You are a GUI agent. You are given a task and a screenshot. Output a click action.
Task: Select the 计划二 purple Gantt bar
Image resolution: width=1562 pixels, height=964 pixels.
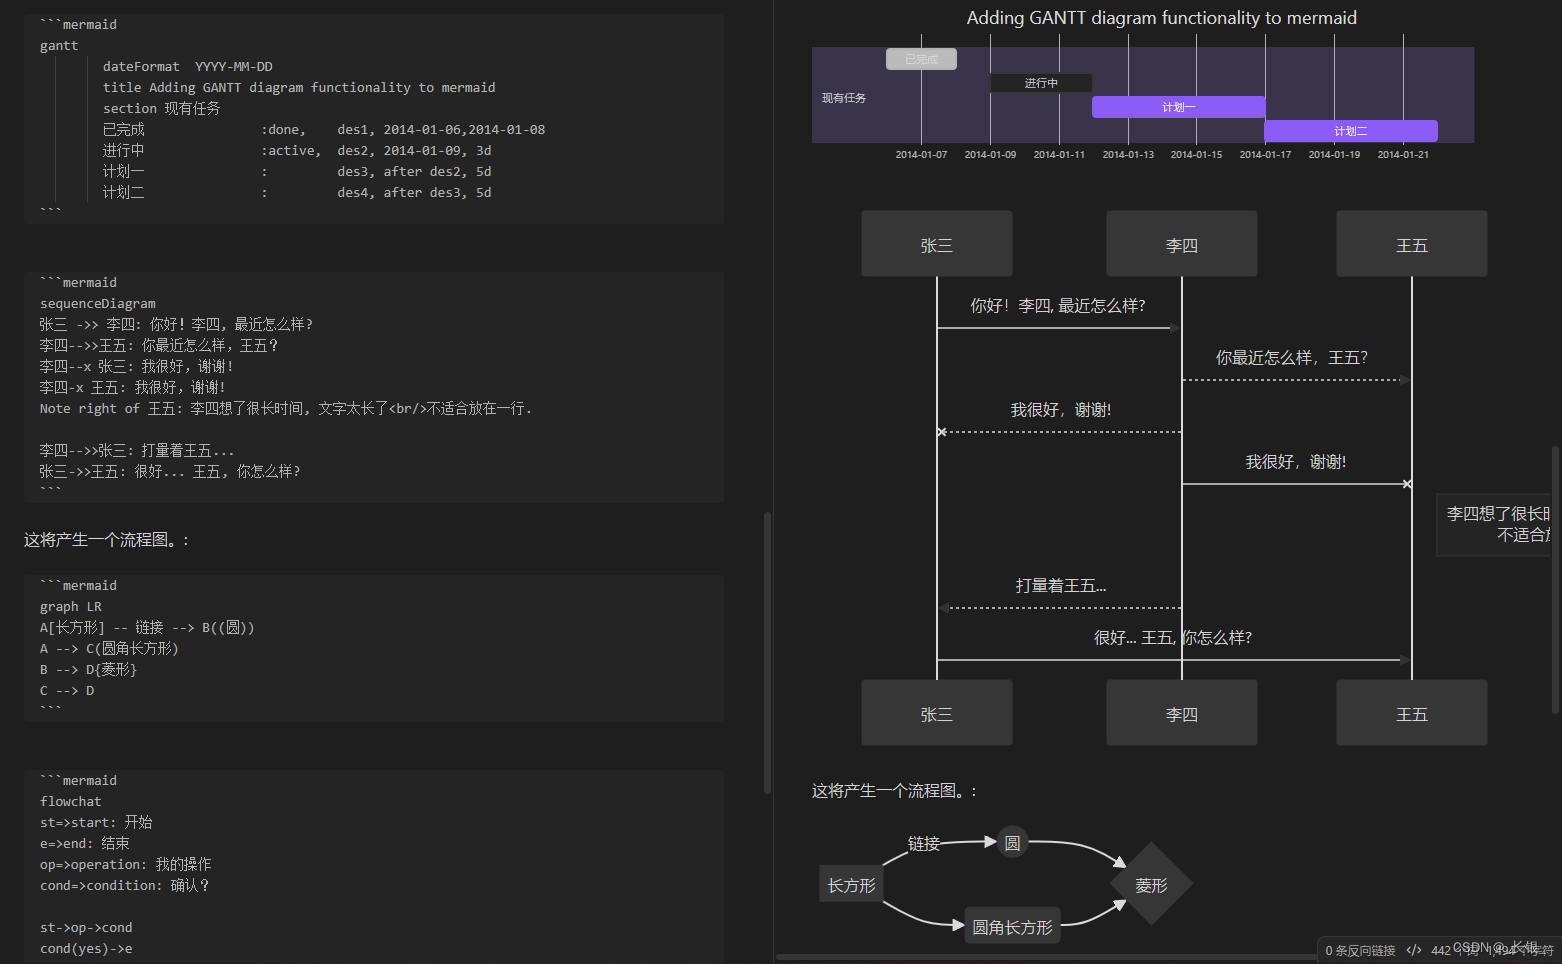(1351, 131)
